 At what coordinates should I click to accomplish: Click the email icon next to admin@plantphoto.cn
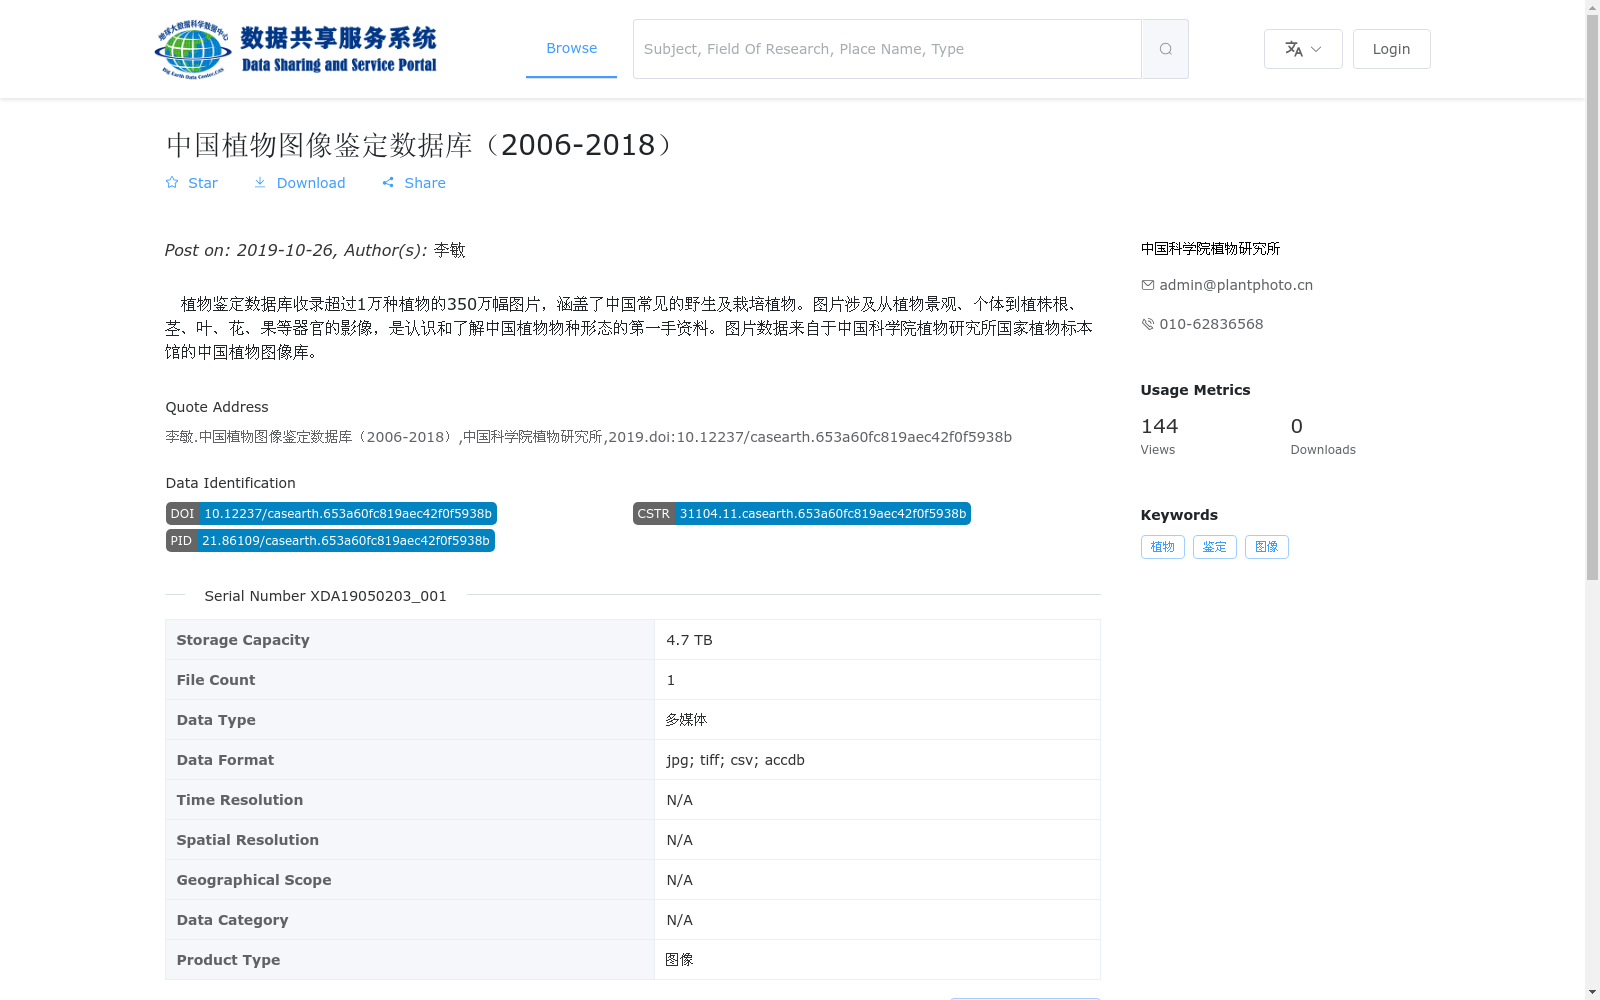tap(1147, 285)
